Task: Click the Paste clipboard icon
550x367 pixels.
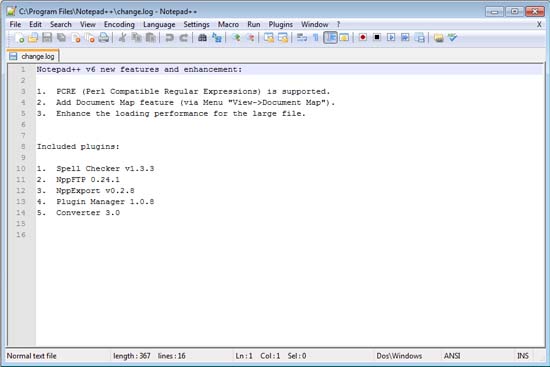Action: click(151, 38)
